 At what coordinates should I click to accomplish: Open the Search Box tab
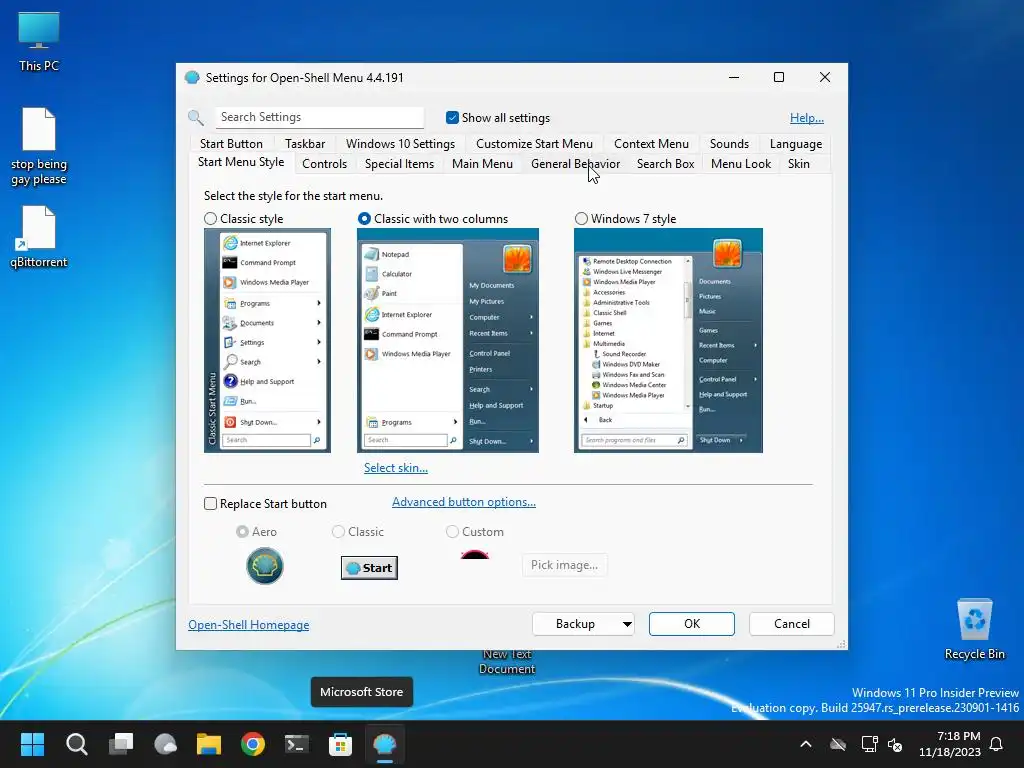coord(665,164)
